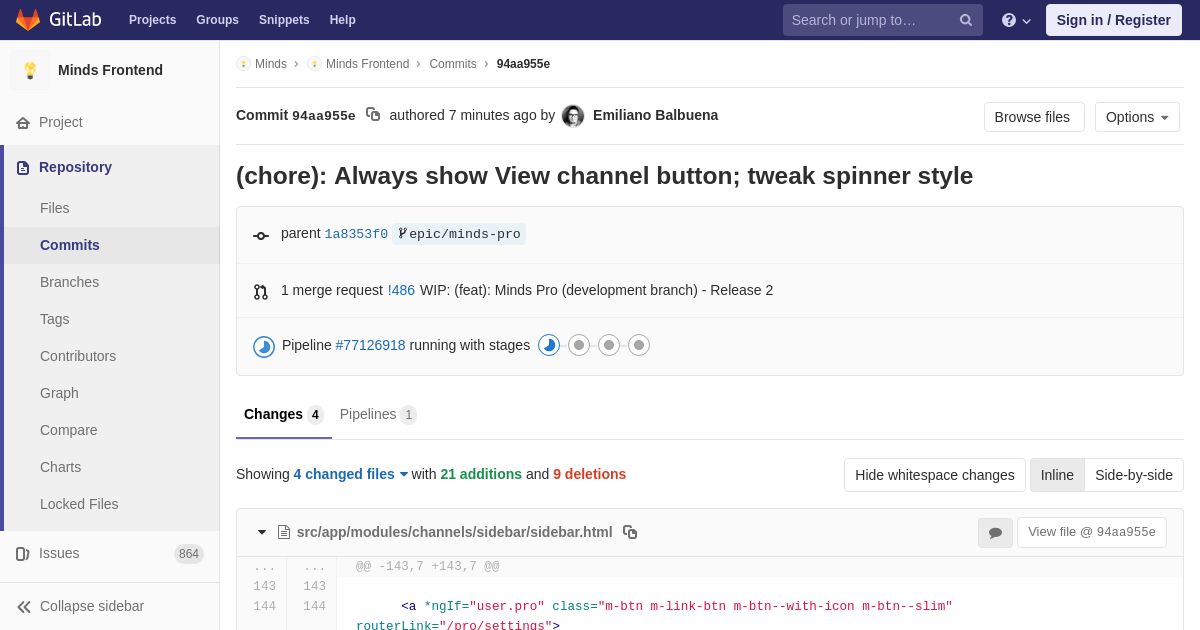Screen dimensions: 1200x630
Task: Copy sidebar.html file path icon
Action: (630, 532)
